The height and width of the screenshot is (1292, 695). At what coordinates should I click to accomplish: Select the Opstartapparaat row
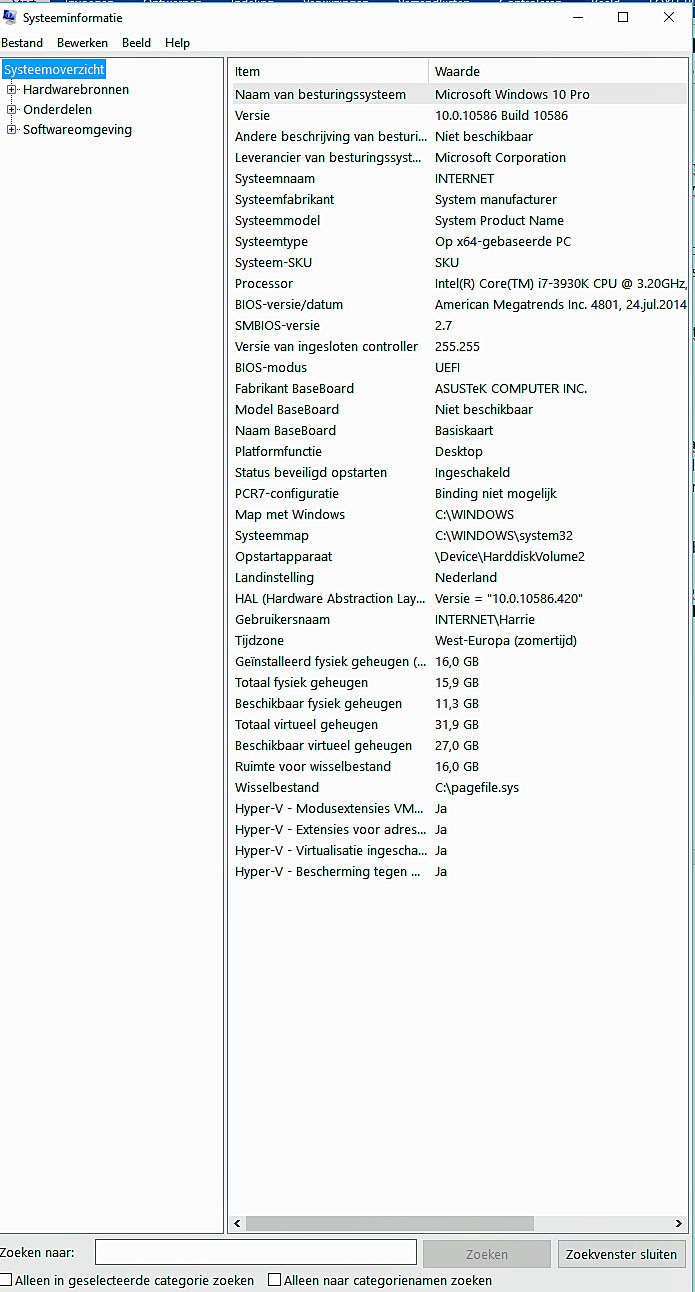(460, 556)
